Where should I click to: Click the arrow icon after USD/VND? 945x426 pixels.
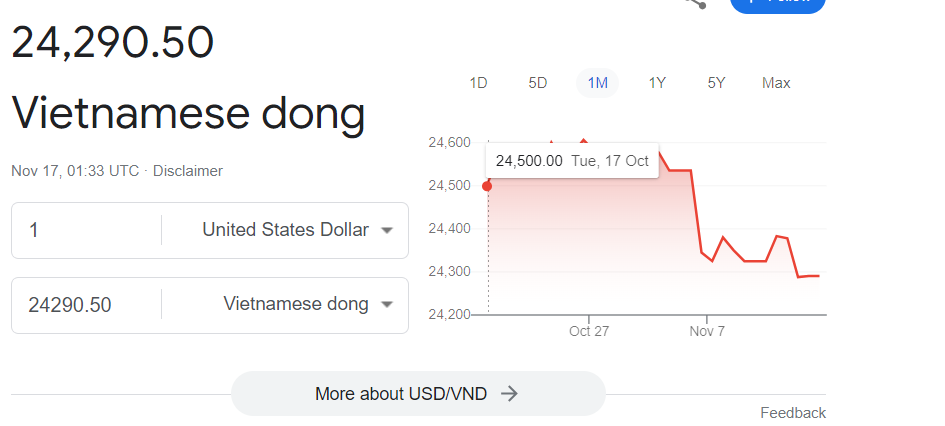click(510, 394)
